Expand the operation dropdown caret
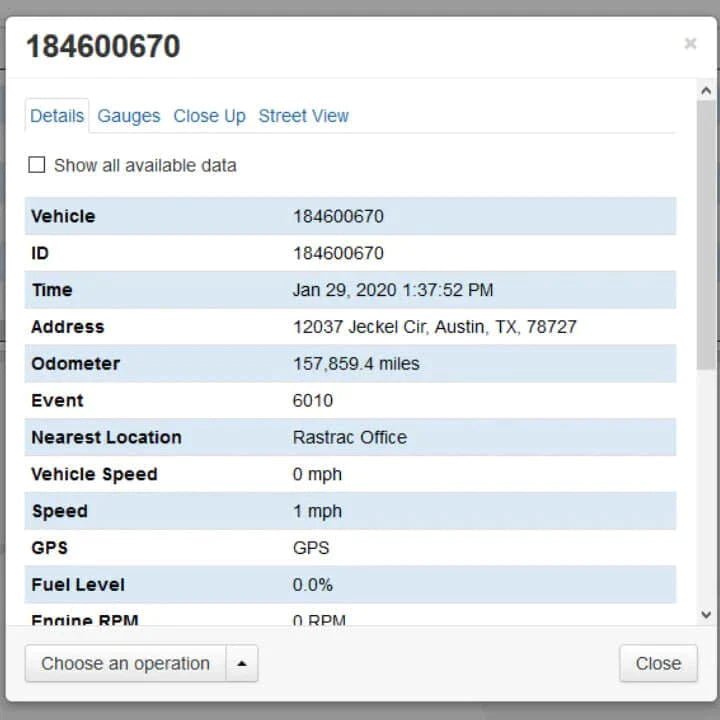 click(242, 663)
